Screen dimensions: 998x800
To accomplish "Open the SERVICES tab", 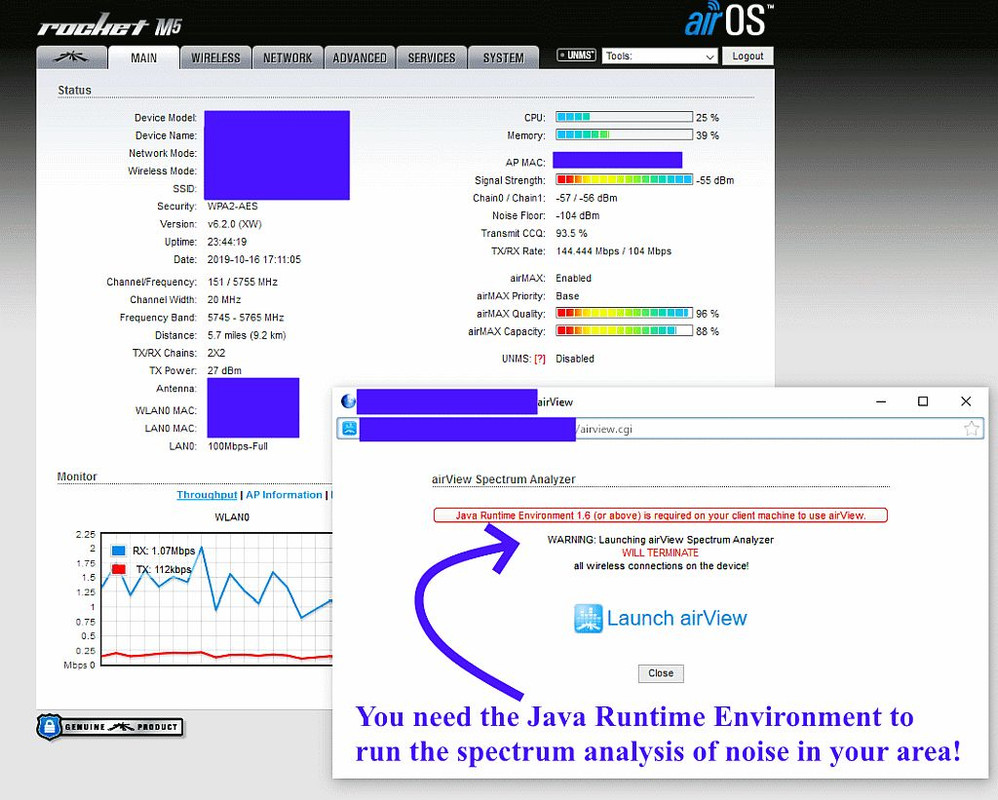I will point(432,57).
